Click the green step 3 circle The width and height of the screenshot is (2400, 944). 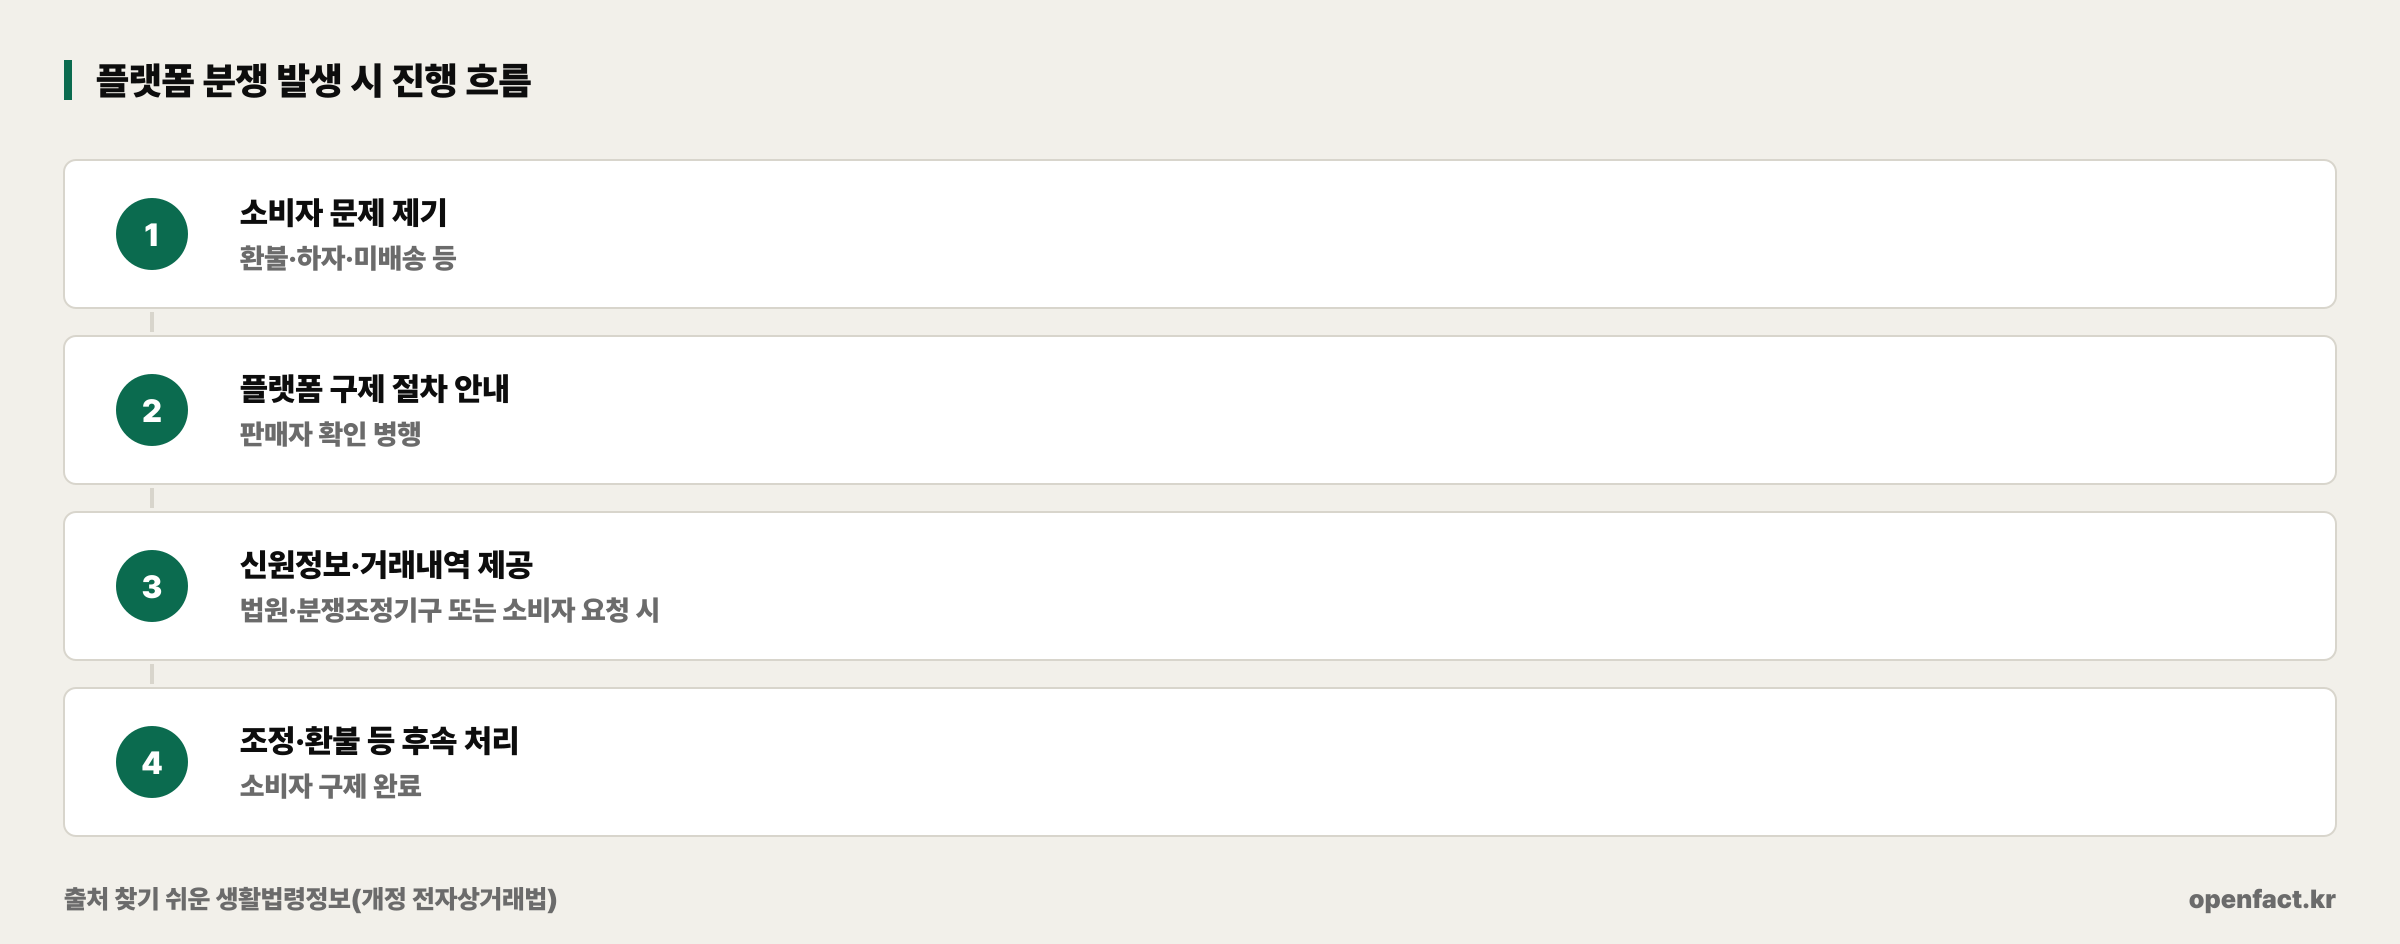[x=152, y=586]
